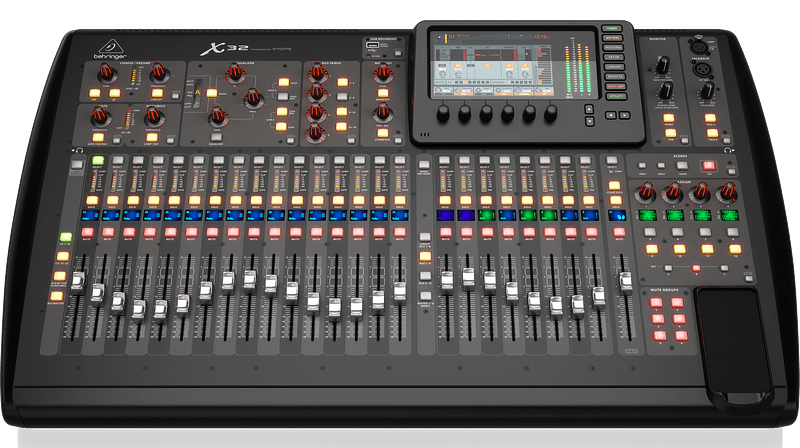Grab the Main fader cap
Viewport: 800px width, 448px height.
click(x=625, y=281)
